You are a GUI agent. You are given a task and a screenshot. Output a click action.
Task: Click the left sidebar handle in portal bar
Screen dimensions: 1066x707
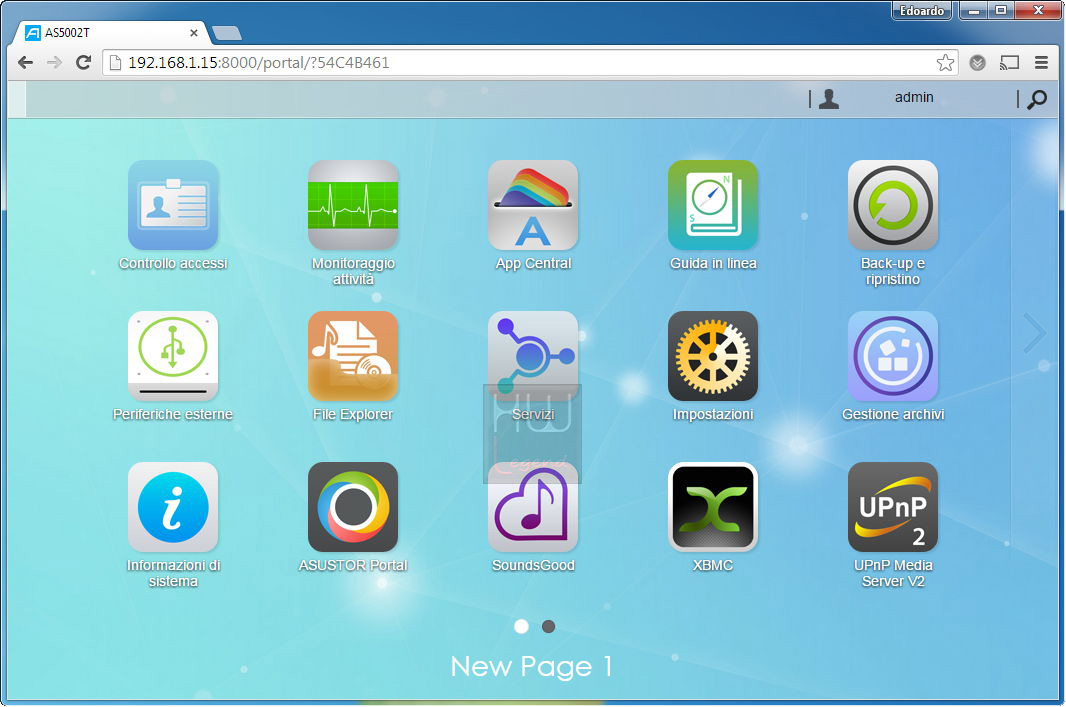point(17,99)
